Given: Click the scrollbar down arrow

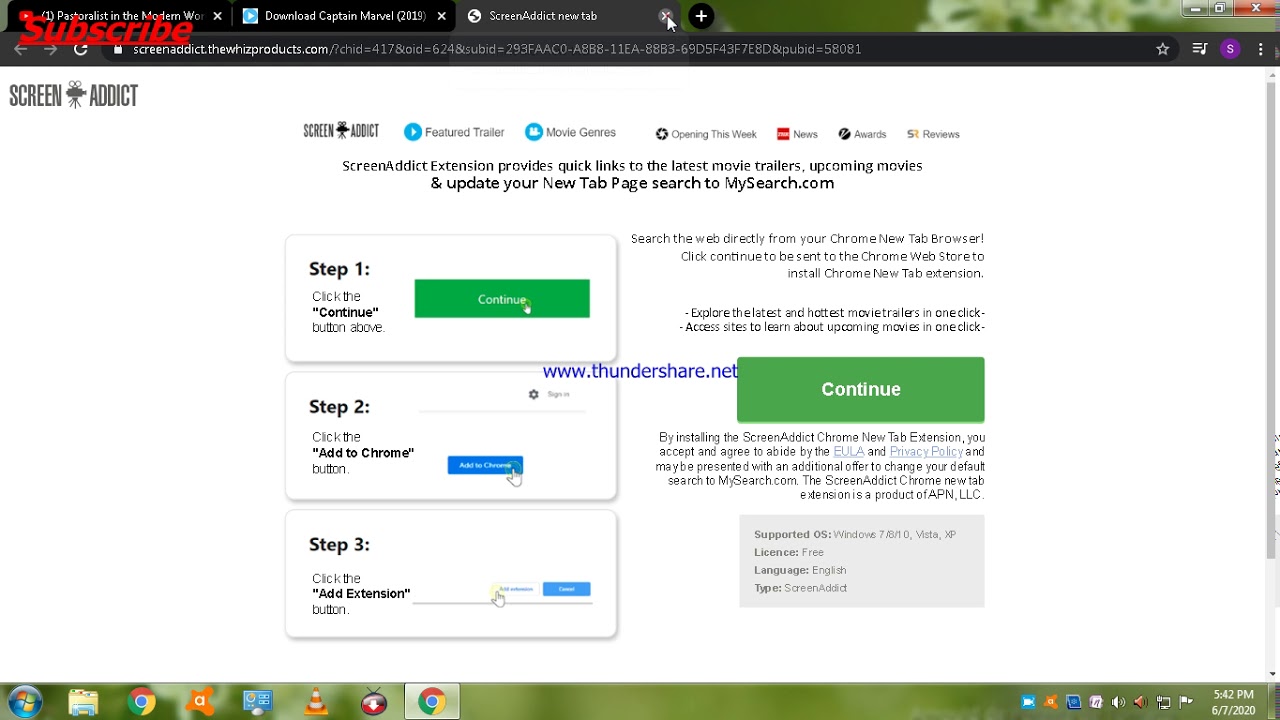Looking at the screenshot, I should point(1271,673).
